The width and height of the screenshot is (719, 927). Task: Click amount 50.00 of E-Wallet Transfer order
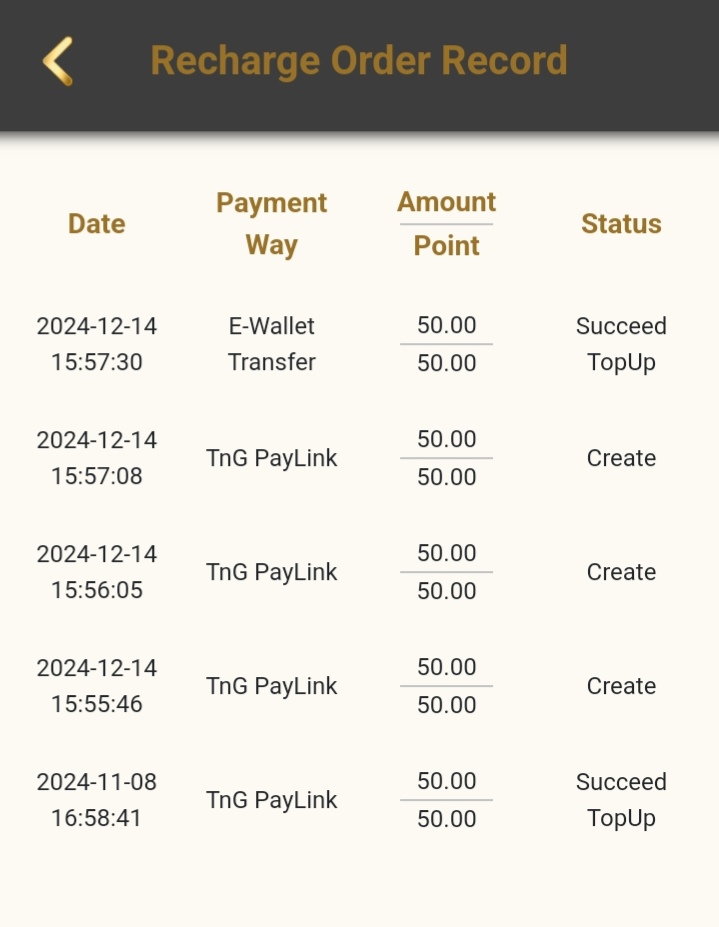446,325
